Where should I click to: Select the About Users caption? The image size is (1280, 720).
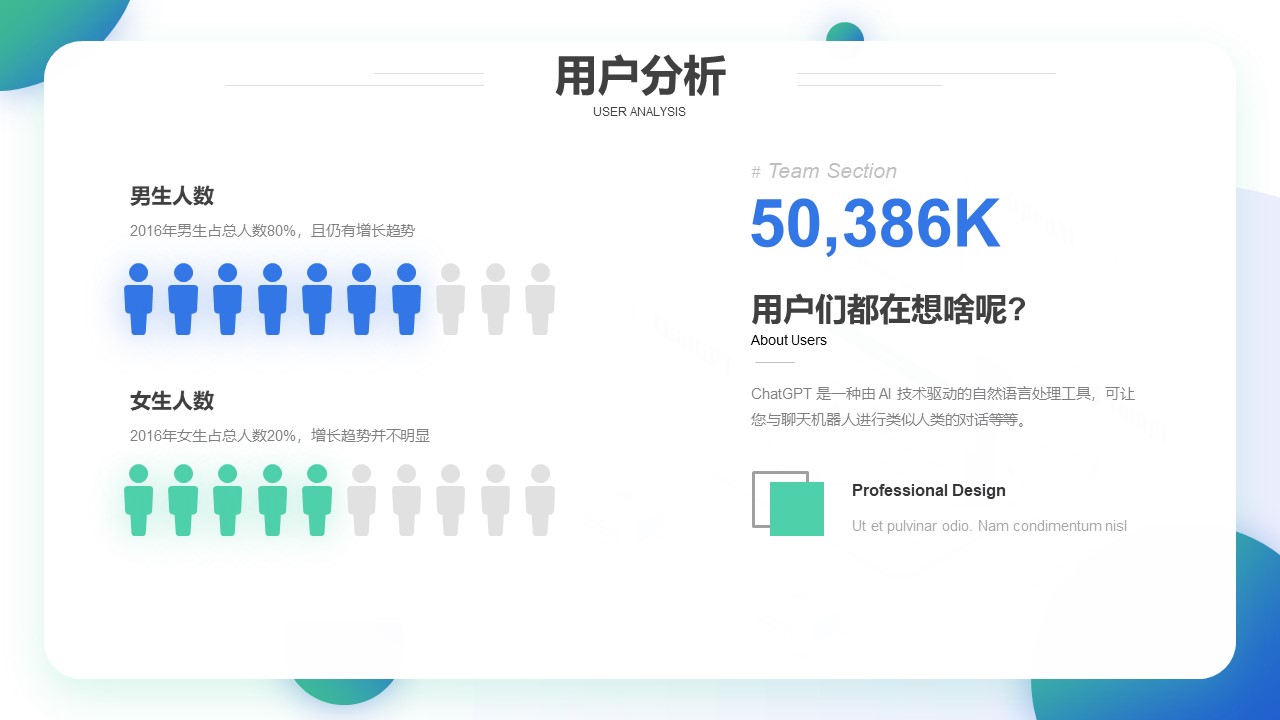(789, 340)
